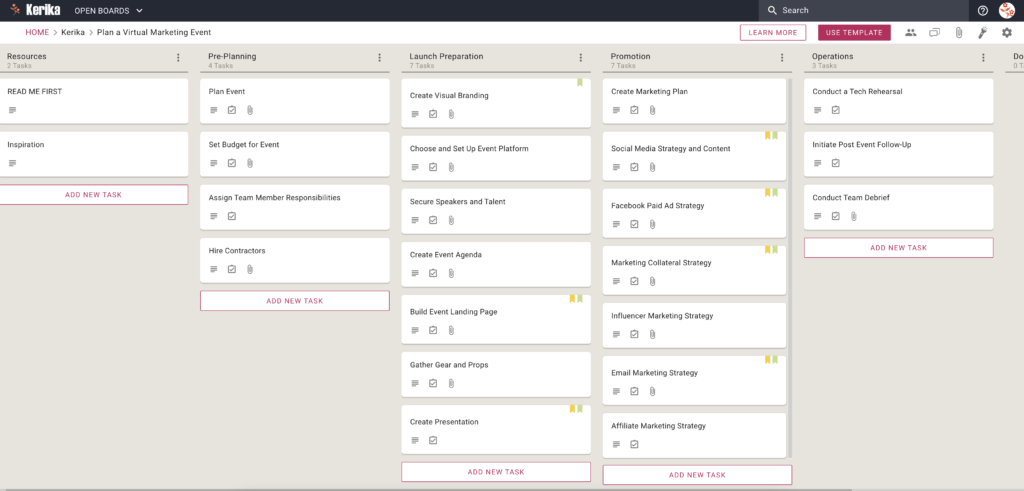This screenshot has height=491, width=1024.
Task: Open the OPEN BOARDS dropdown
Action: [108, 10]
